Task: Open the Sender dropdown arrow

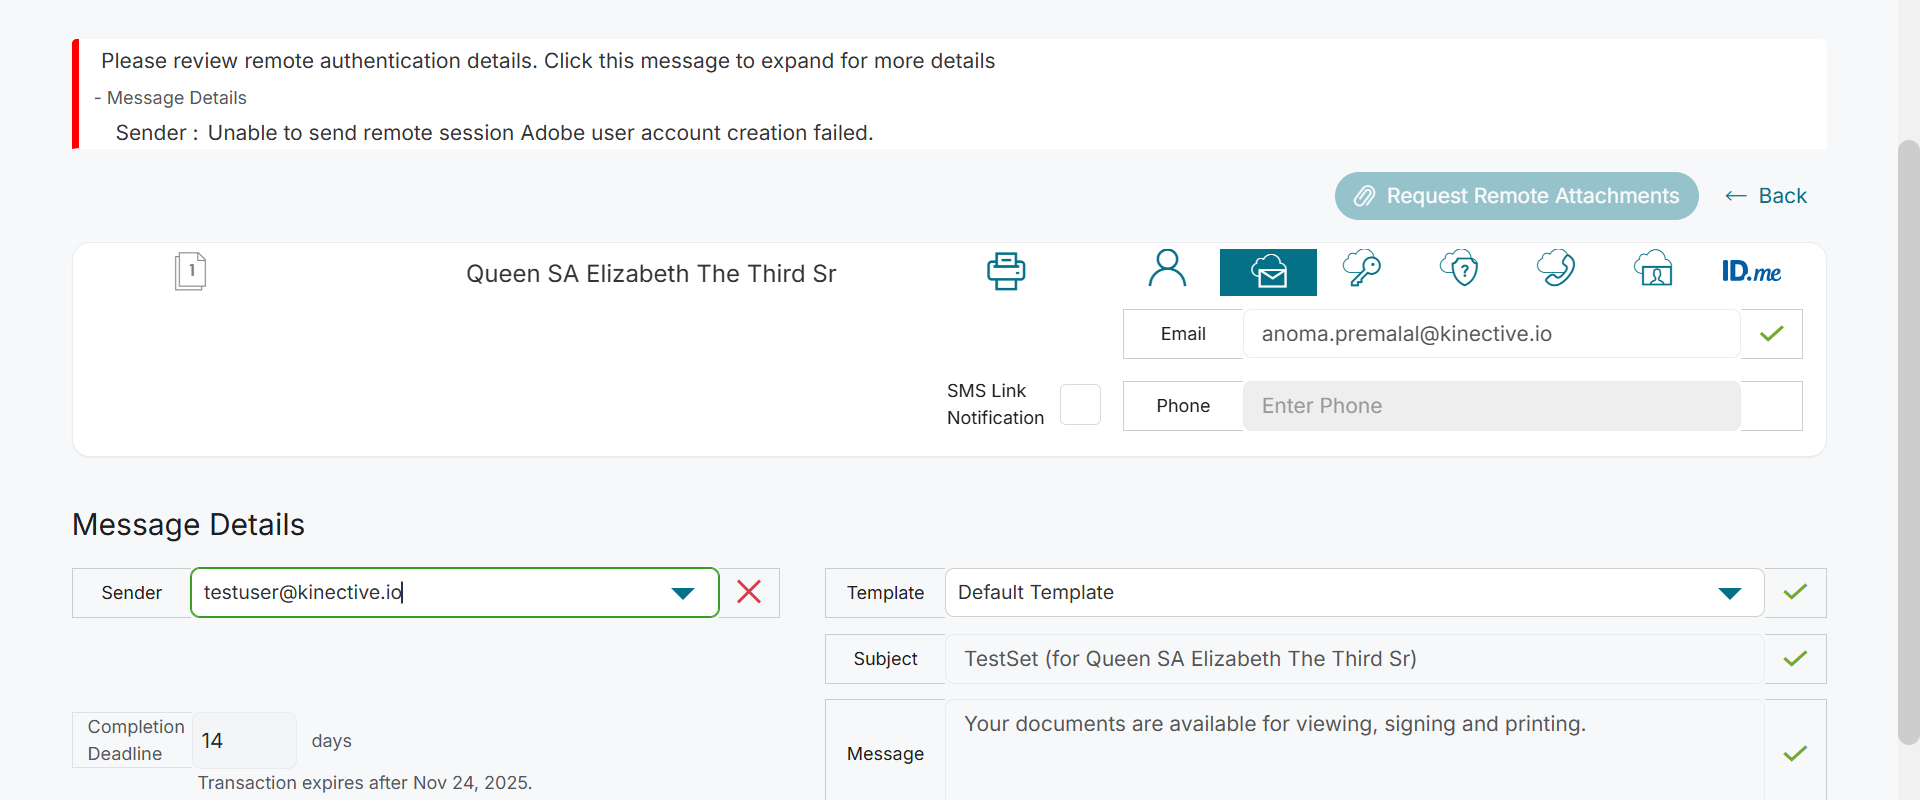Action: (683, 593)
